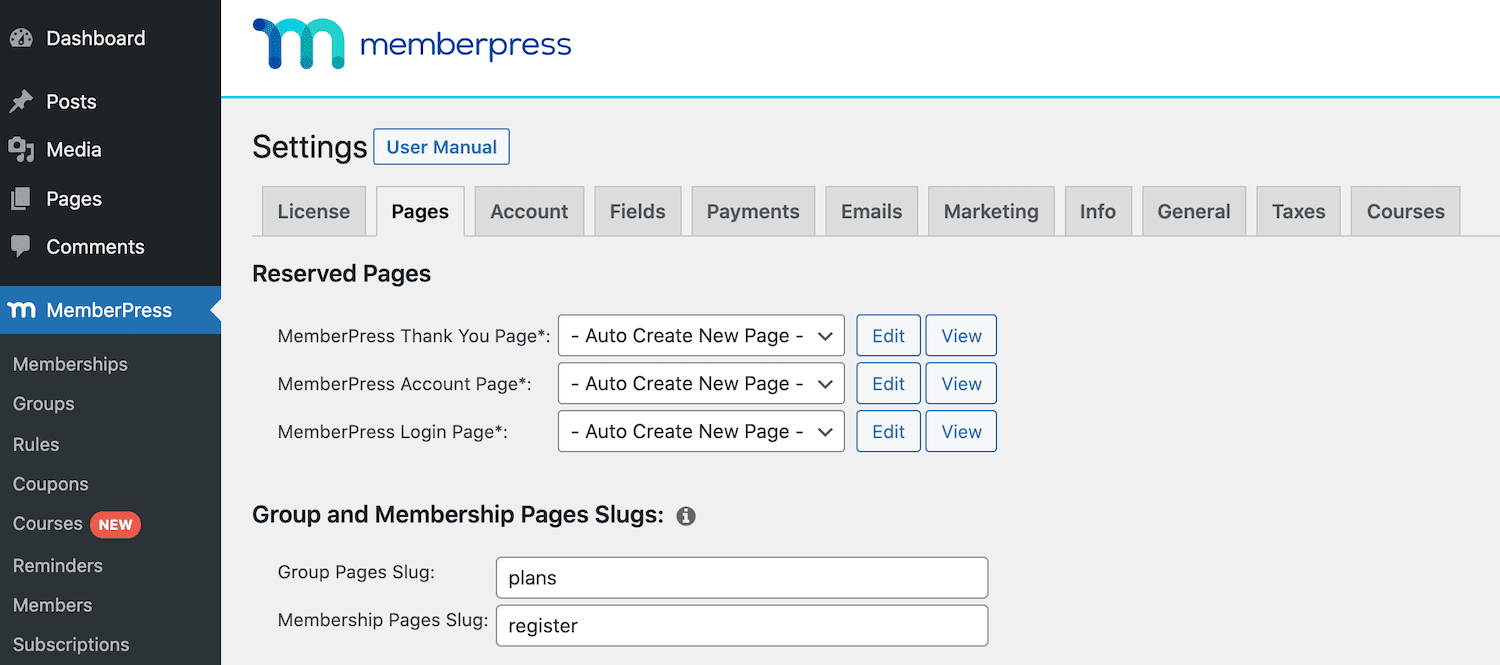
Task: Click the info icon next to Pages Slugs heading
Action: coord(686,516)
